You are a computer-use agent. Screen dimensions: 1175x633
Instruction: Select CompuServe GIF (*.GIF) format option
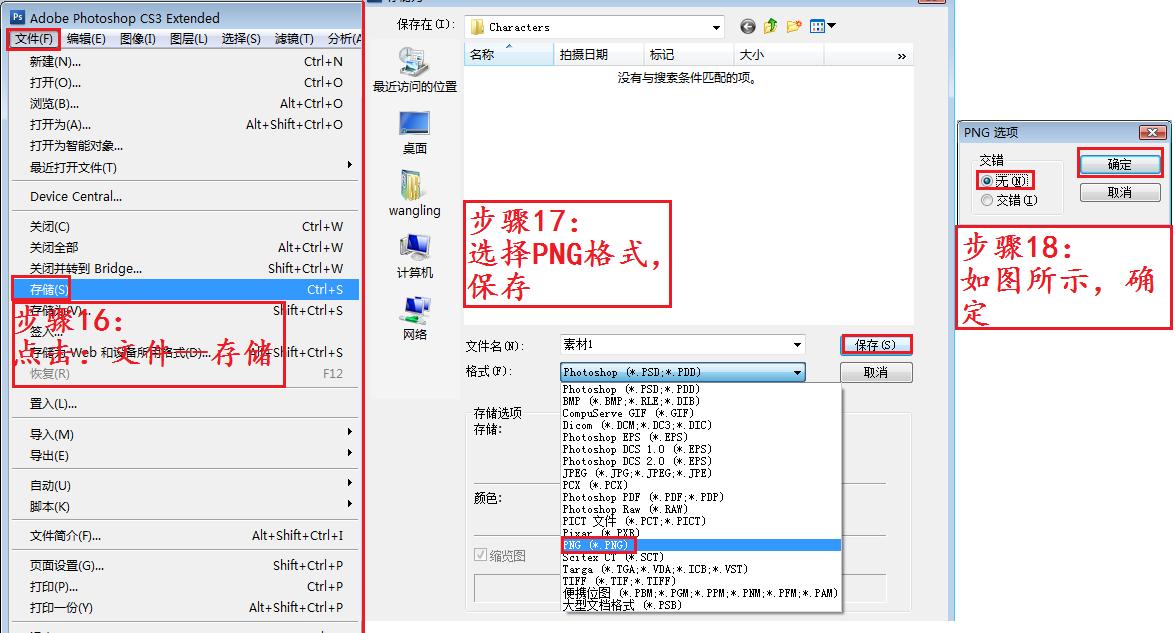click(701, 413)
